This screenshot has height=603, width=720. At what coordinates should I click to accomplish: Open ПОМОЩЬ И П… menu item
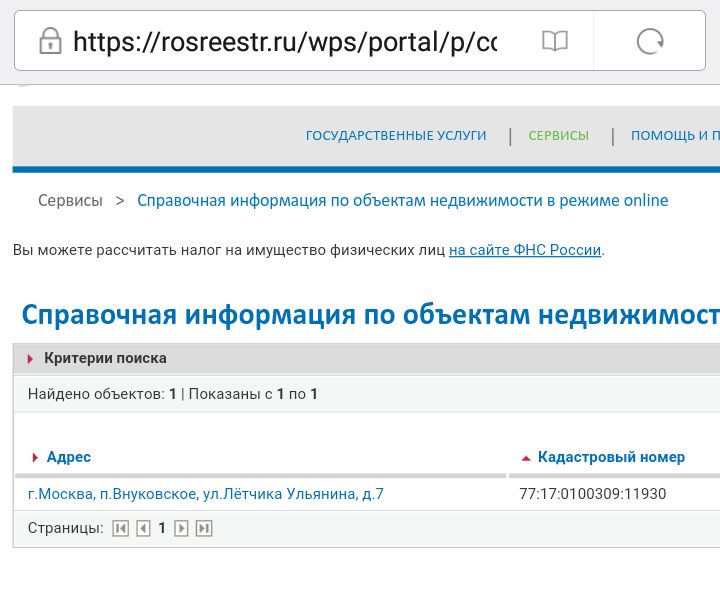tap(675, 135)
